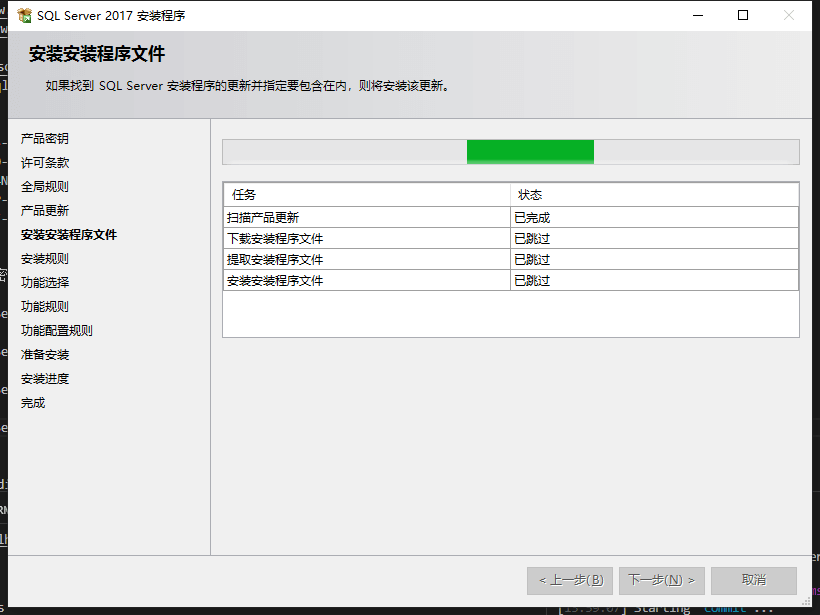Screen dimensions: 820x615
Task: Go to the 安装进度 step
Action: click(45, 379)
